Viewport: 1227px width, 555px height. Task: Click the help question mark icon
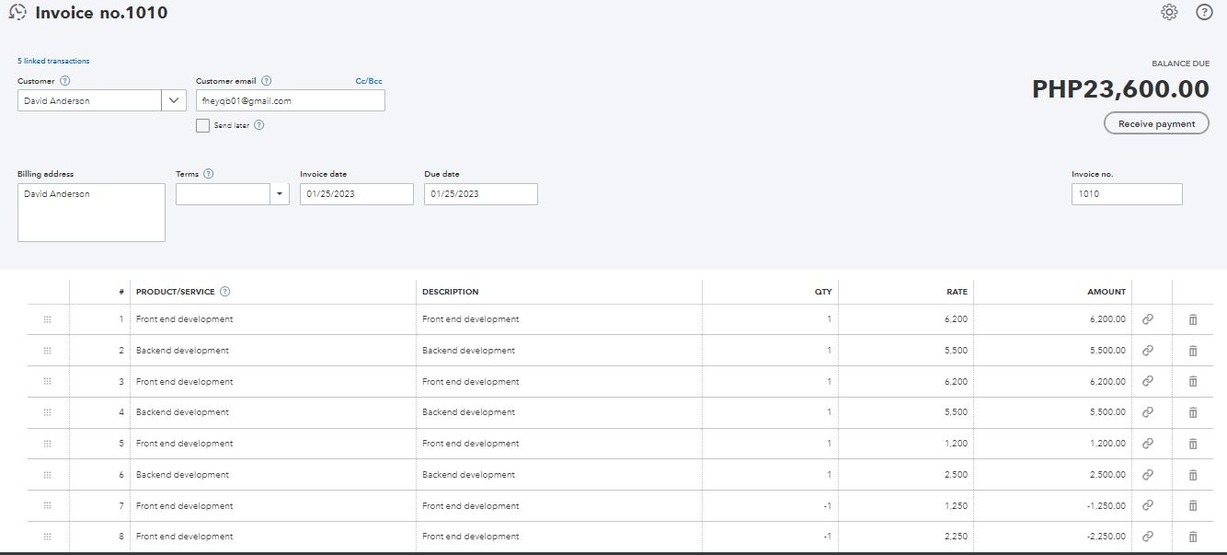(1204, 12)
